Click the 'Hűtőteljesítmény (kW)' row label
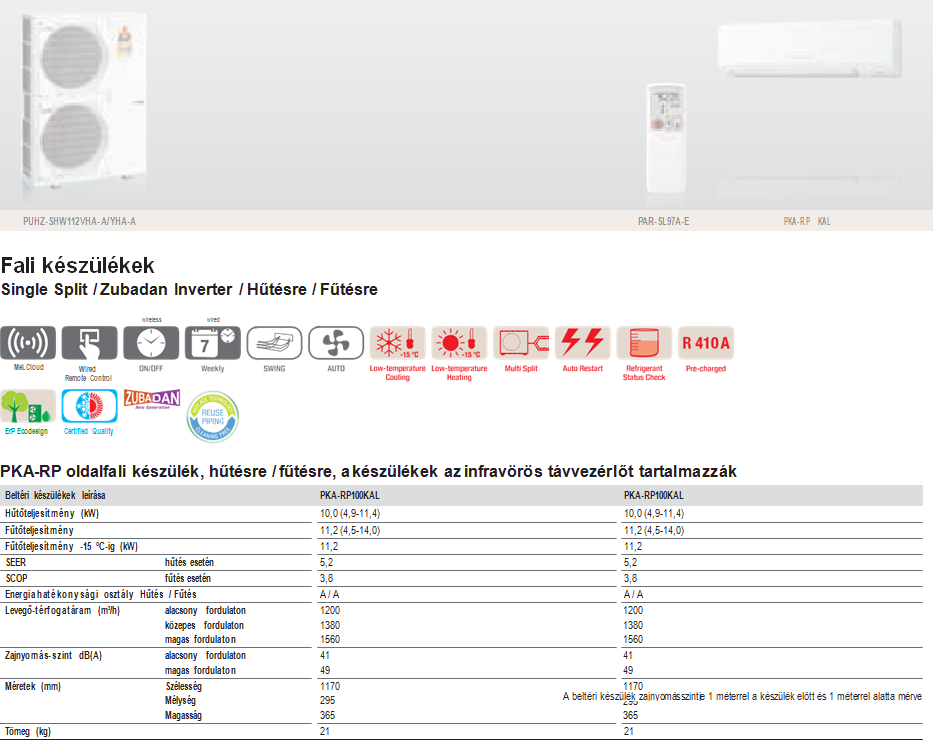The height and width of the screenshot is (746, 933). tap(52, 513)
